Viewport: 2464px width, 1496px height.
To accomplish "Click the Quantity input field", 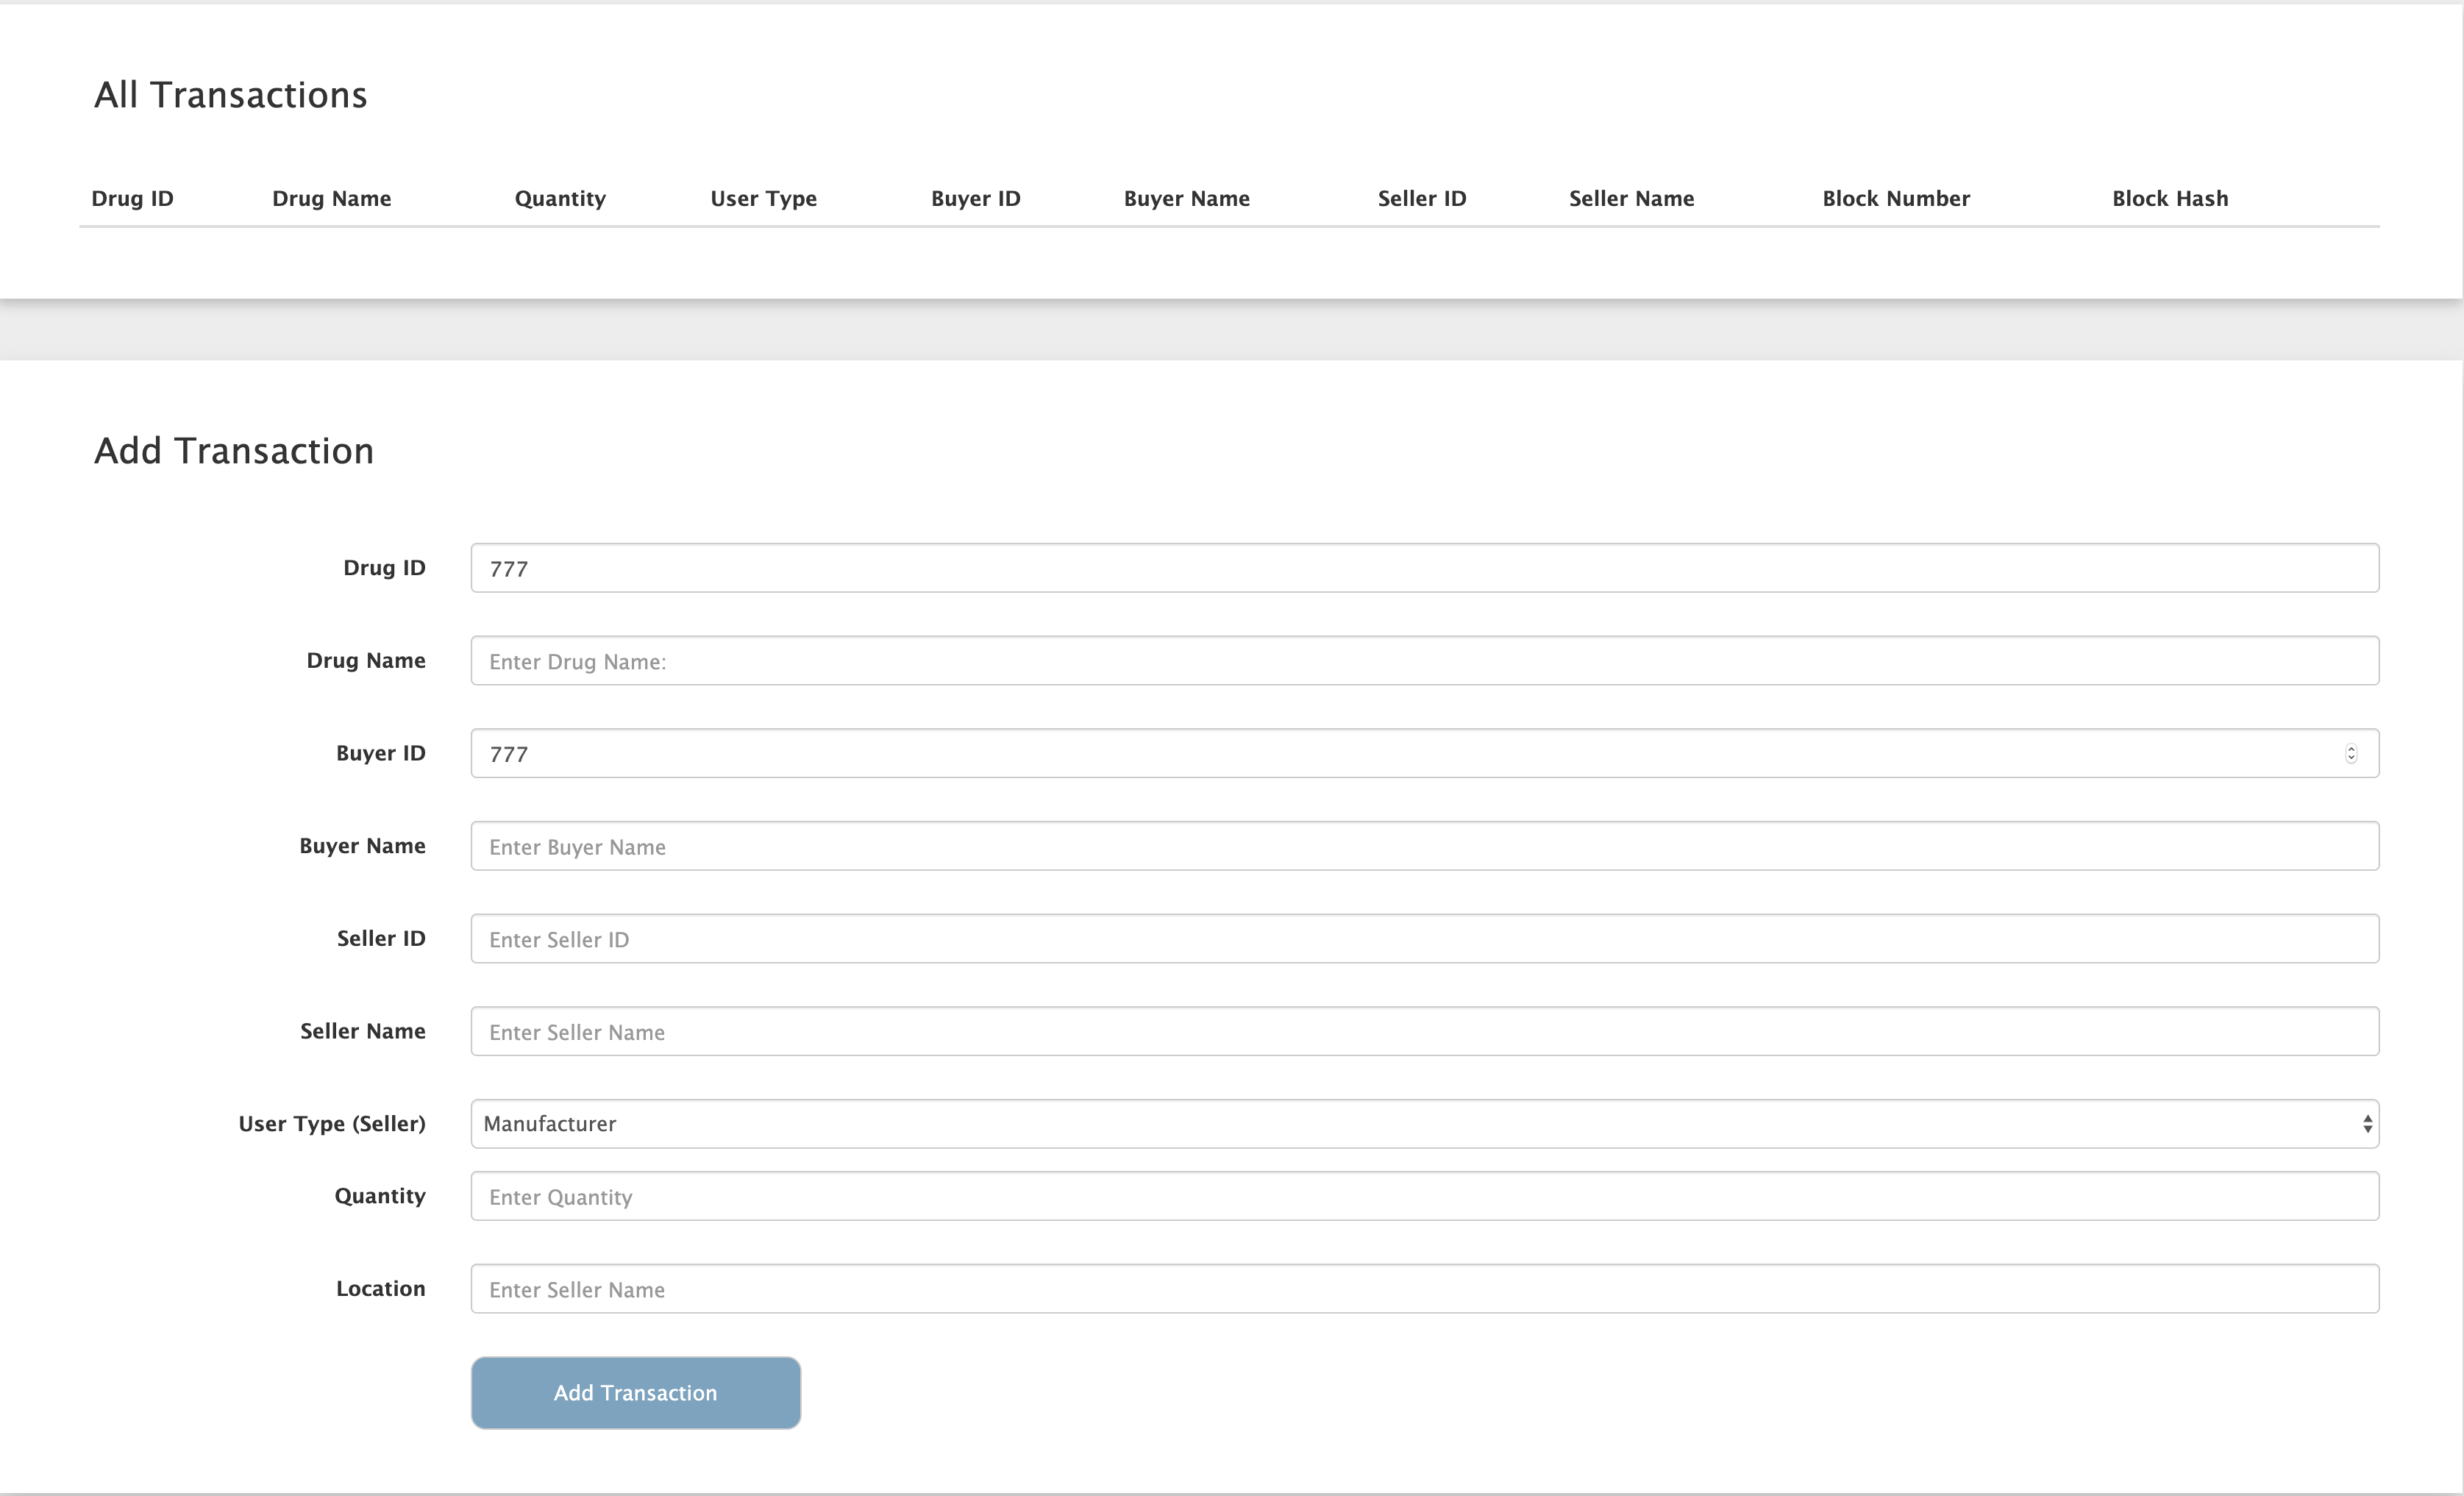I will point(1424,1197).
